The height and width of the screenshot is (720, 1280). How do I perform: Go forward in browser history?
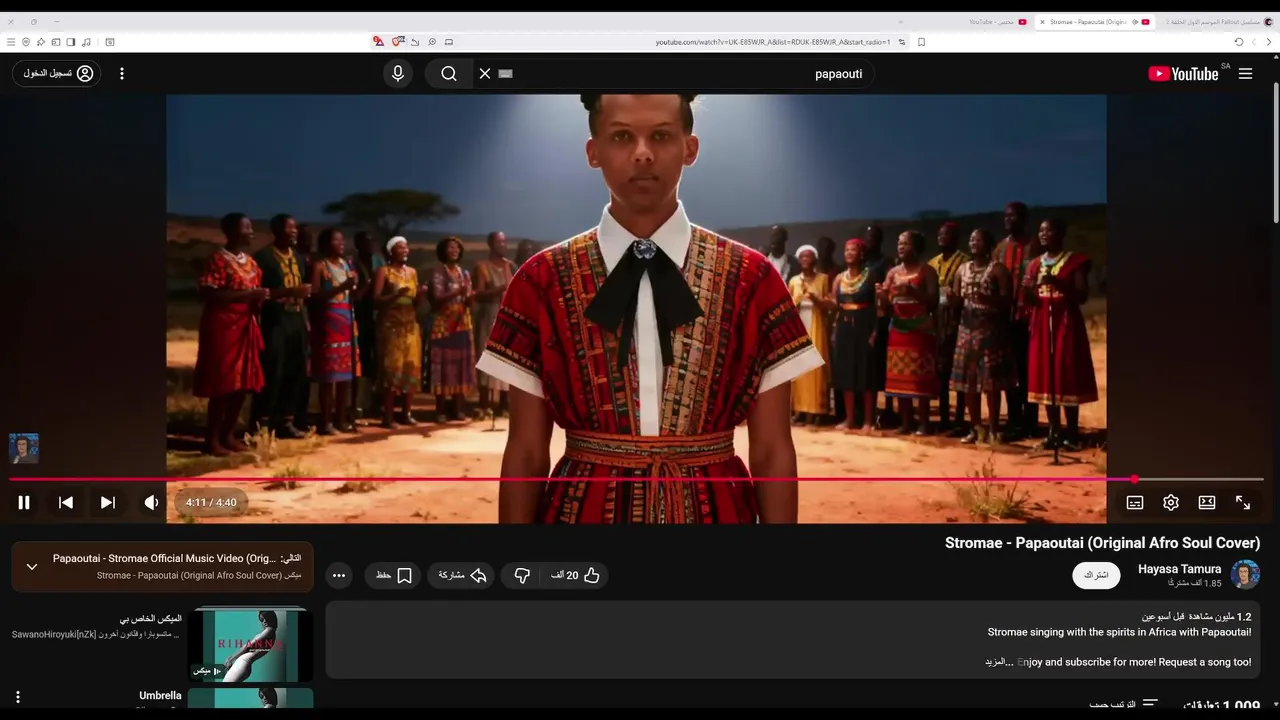pos(1254,42)
